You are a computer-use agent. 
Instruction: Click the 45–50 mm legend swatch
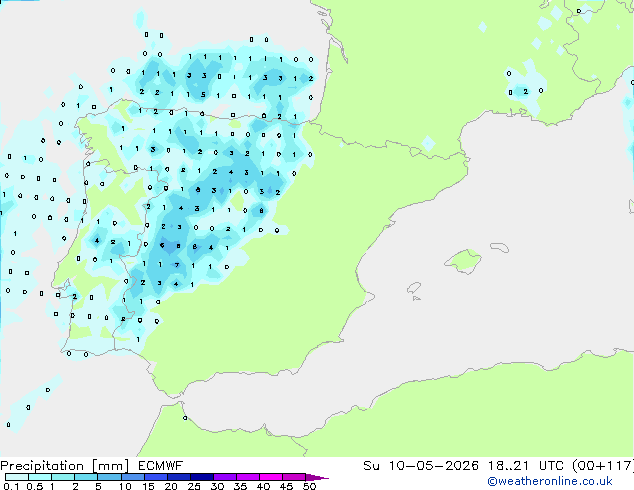pos(294,477)
